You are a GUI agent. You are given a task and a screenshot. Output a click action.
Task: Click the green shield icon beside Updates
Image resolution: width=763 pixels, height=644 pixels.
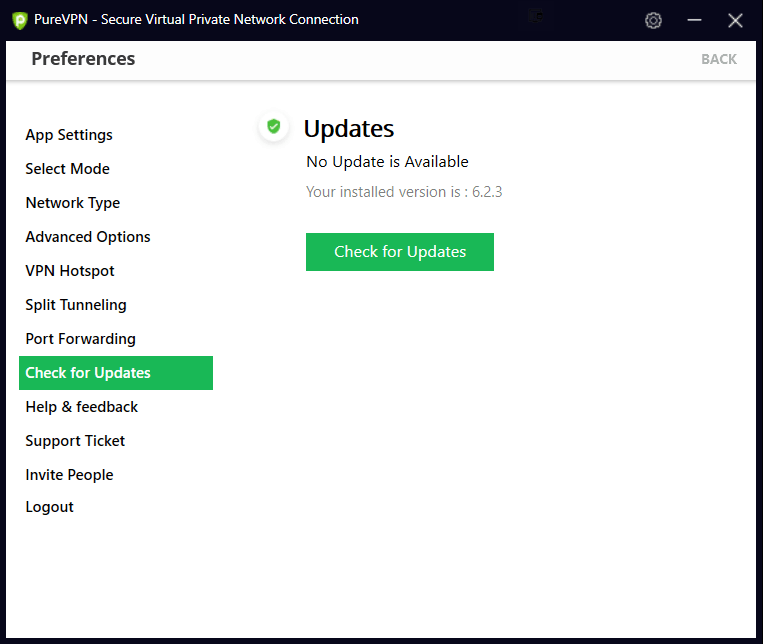click(273, 127)
